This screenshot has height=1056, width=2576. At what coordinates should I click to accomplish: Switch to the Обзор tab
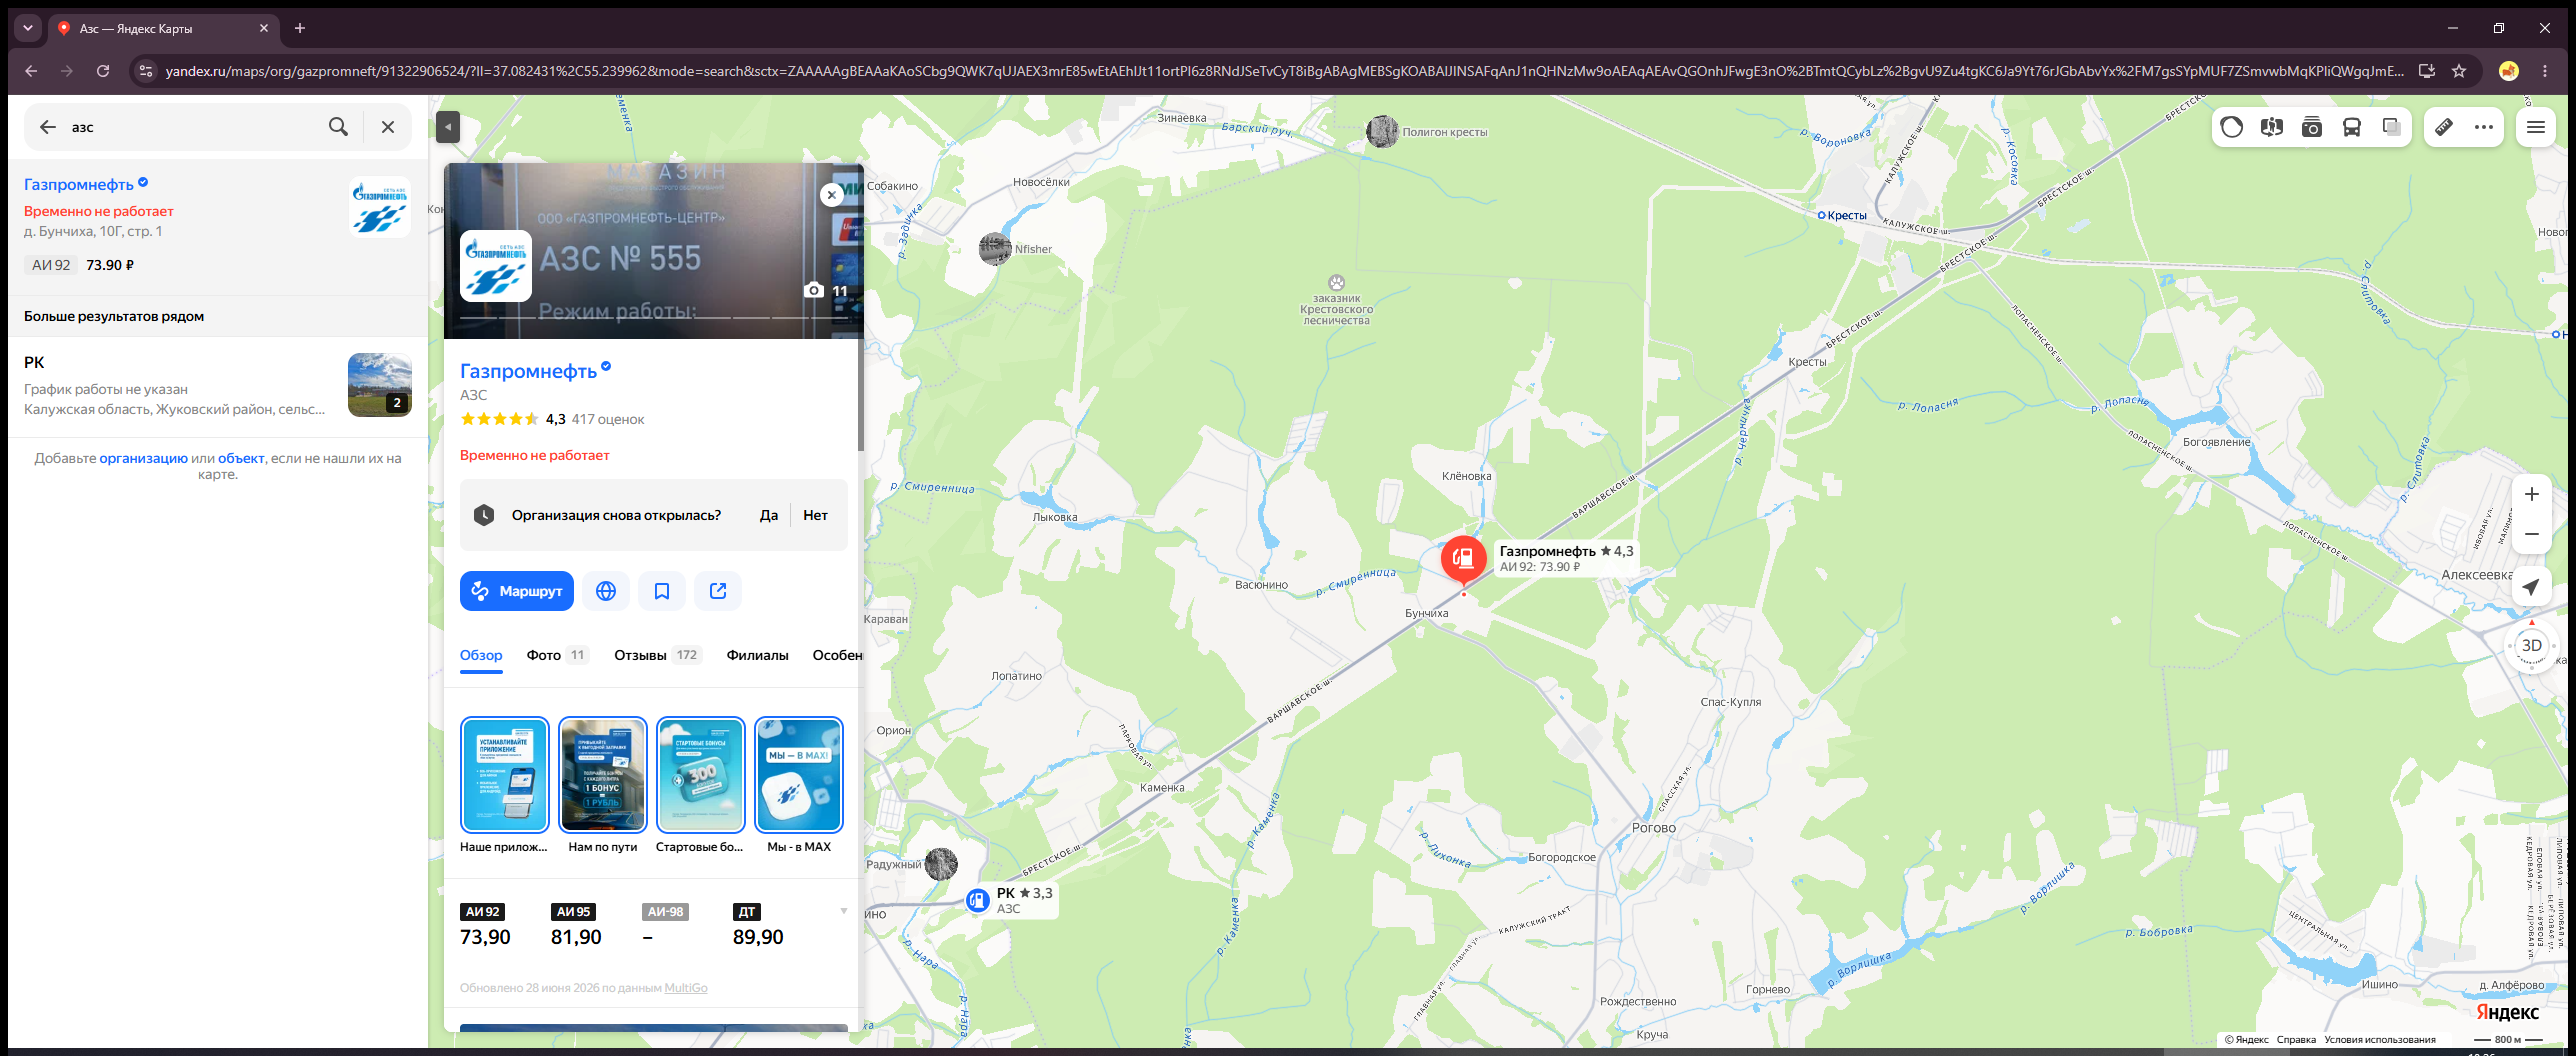(x=481, y=655)
